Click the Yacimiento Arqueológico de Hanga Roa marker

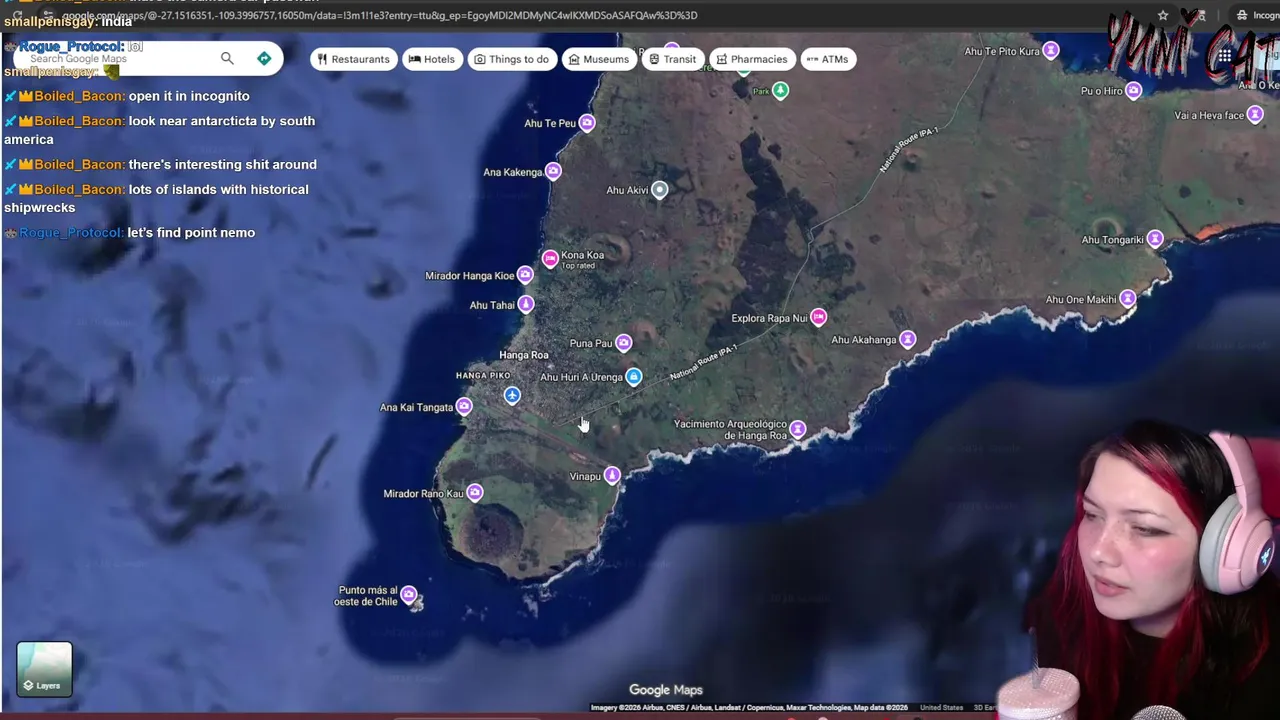[x=797, y=430]
